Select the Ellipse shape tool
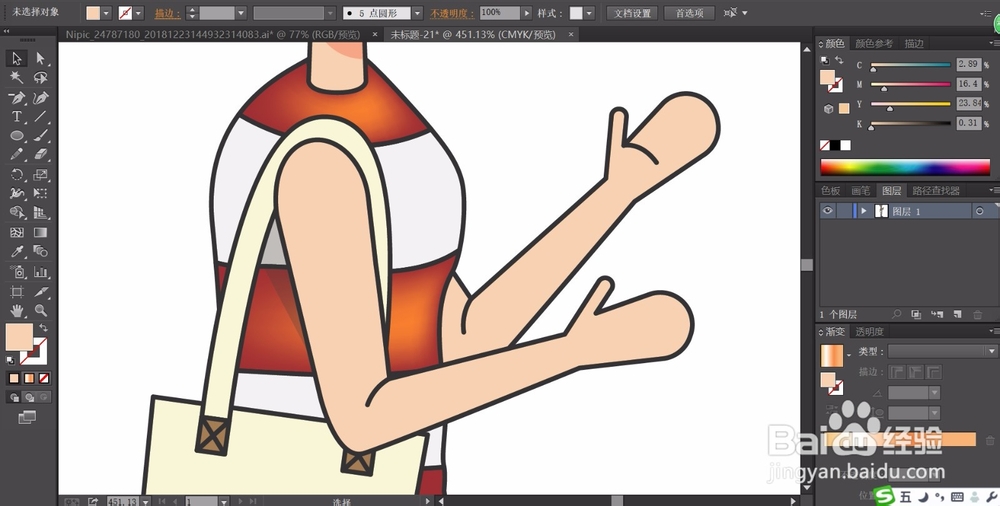Viewport: 1000px width, 506px height. 17,135
